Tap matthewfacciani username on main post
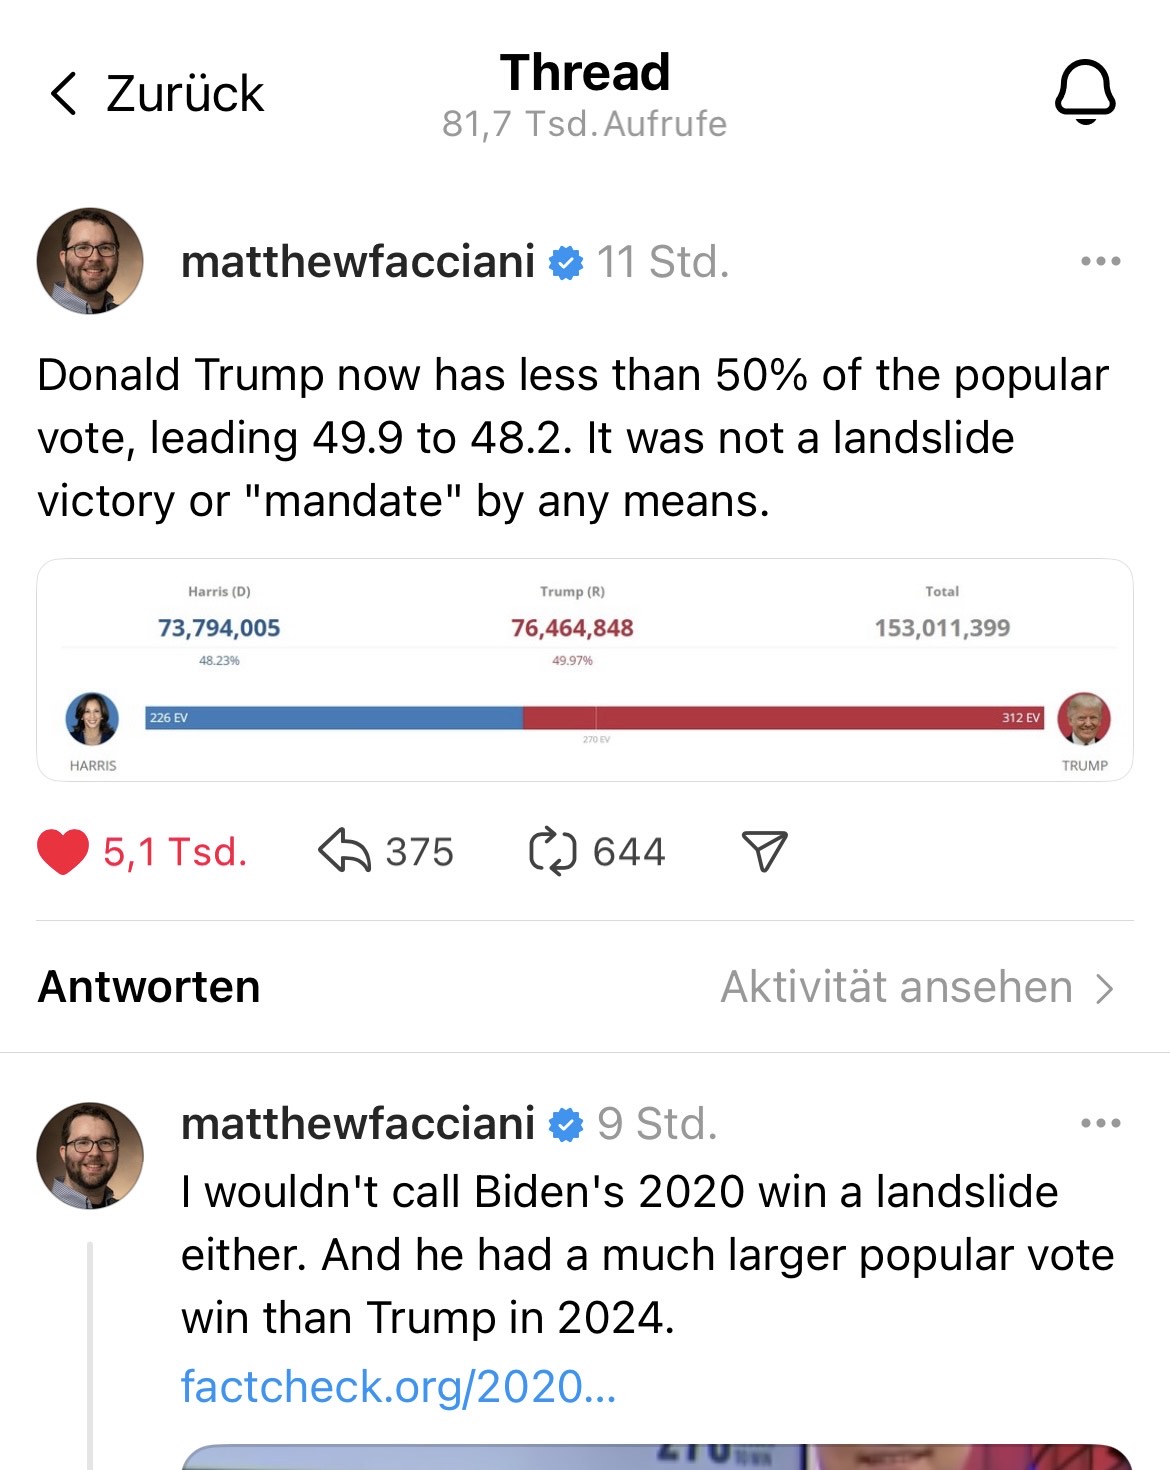1170x1470 pixels. pyautogui.click(x=357, y=262)
